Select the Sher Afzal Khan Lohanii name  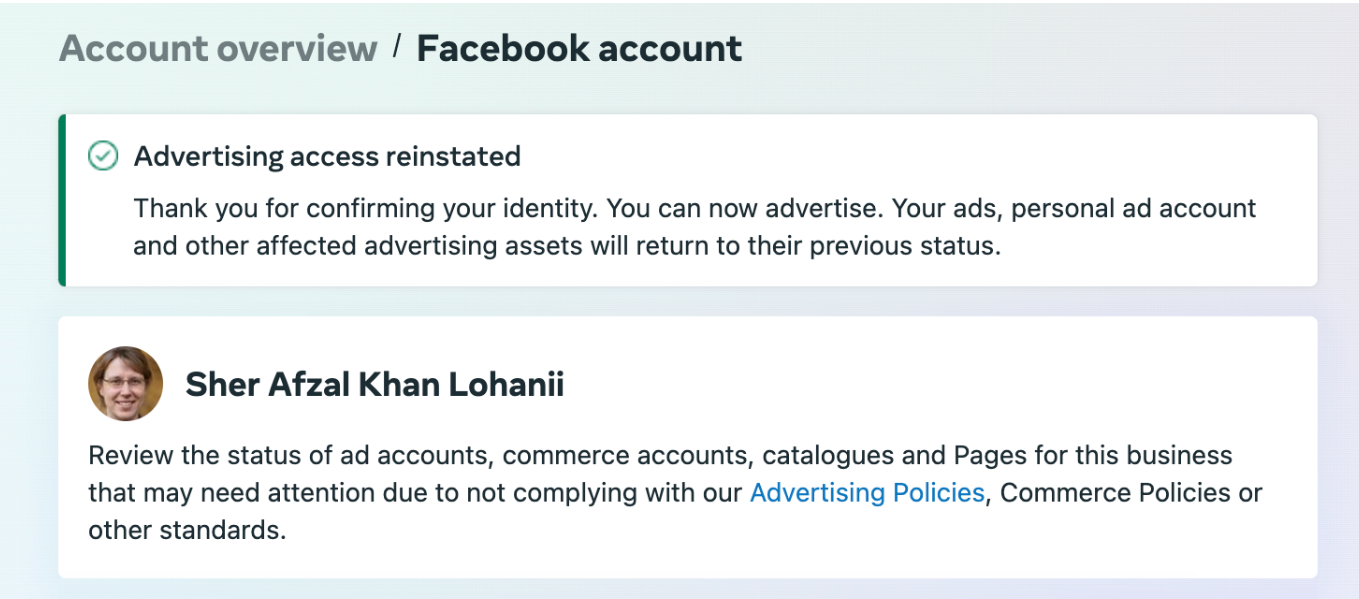point(375,385)
